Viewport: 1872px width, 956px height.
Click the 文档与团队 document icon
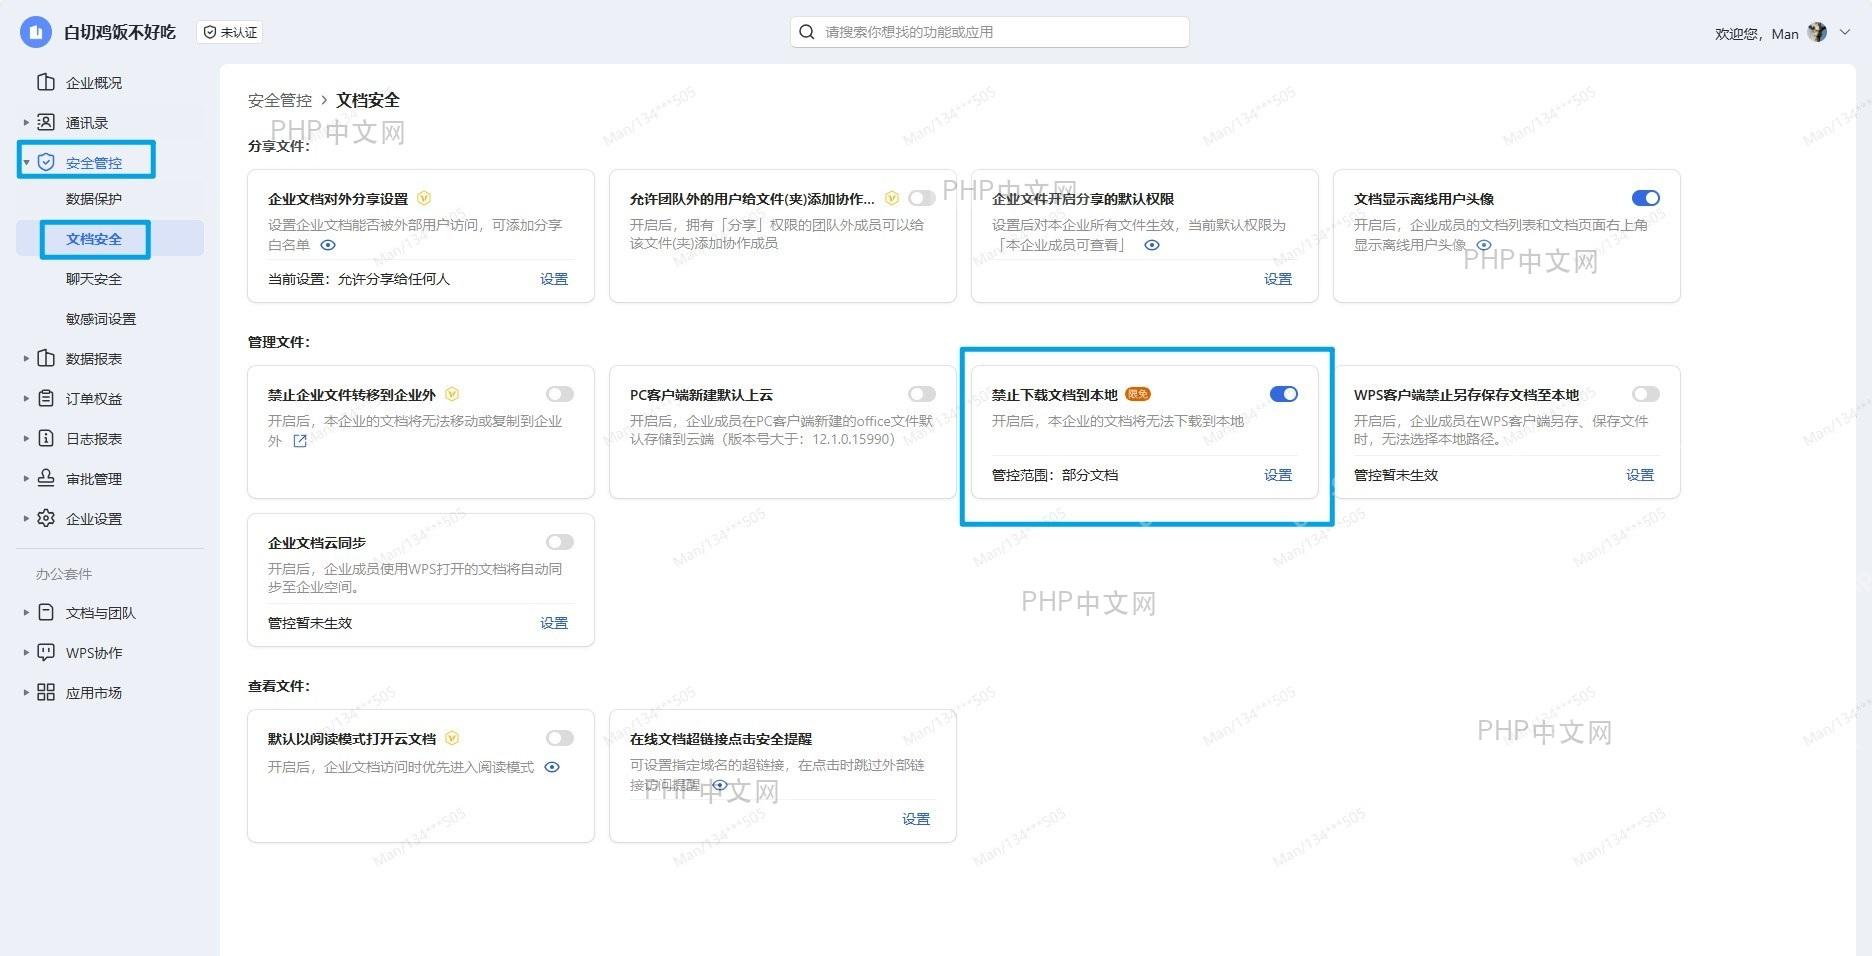[x=46, y=612]
